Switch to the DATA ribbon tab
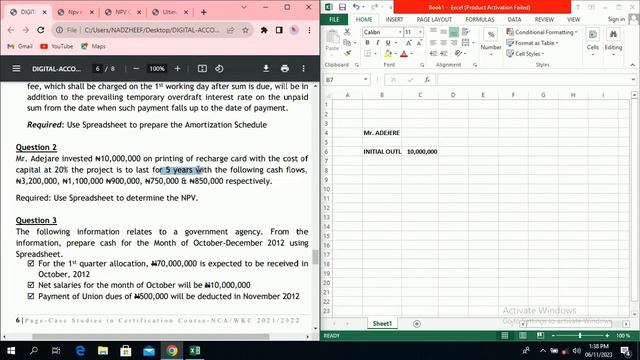The width and height of the screenshot is (640, 360). coord(514,19)
